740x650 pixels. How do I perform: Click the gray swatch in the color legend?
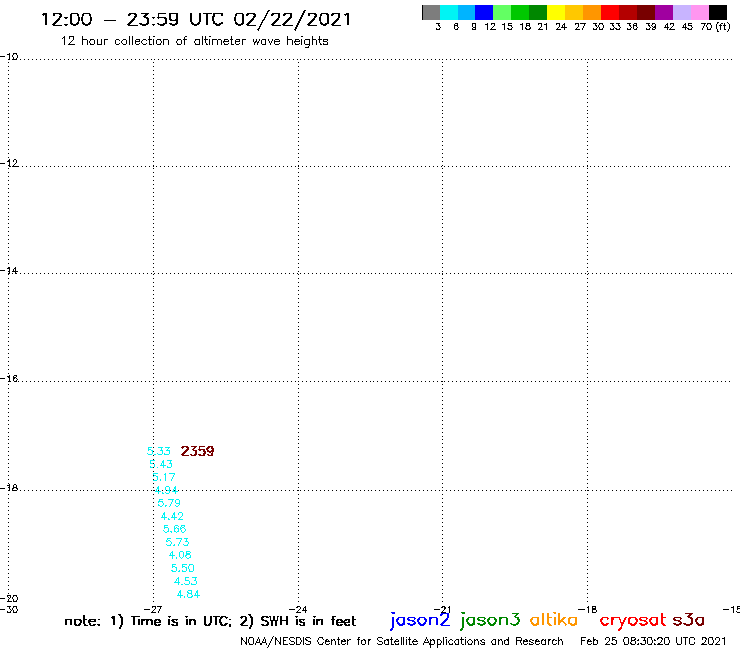[431, 12]
